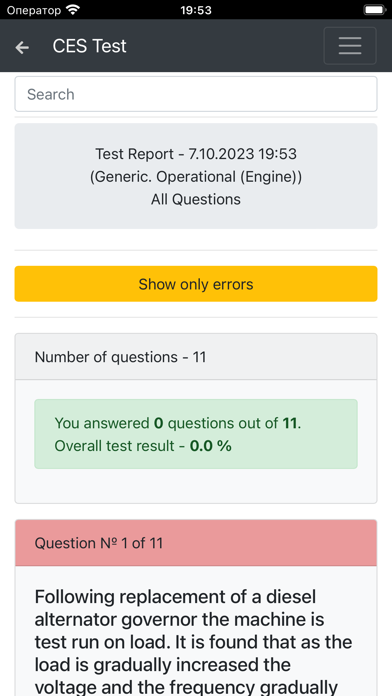Tap the back arrow icon
Screen dimensions: 392x696
[x=22, y=47]
